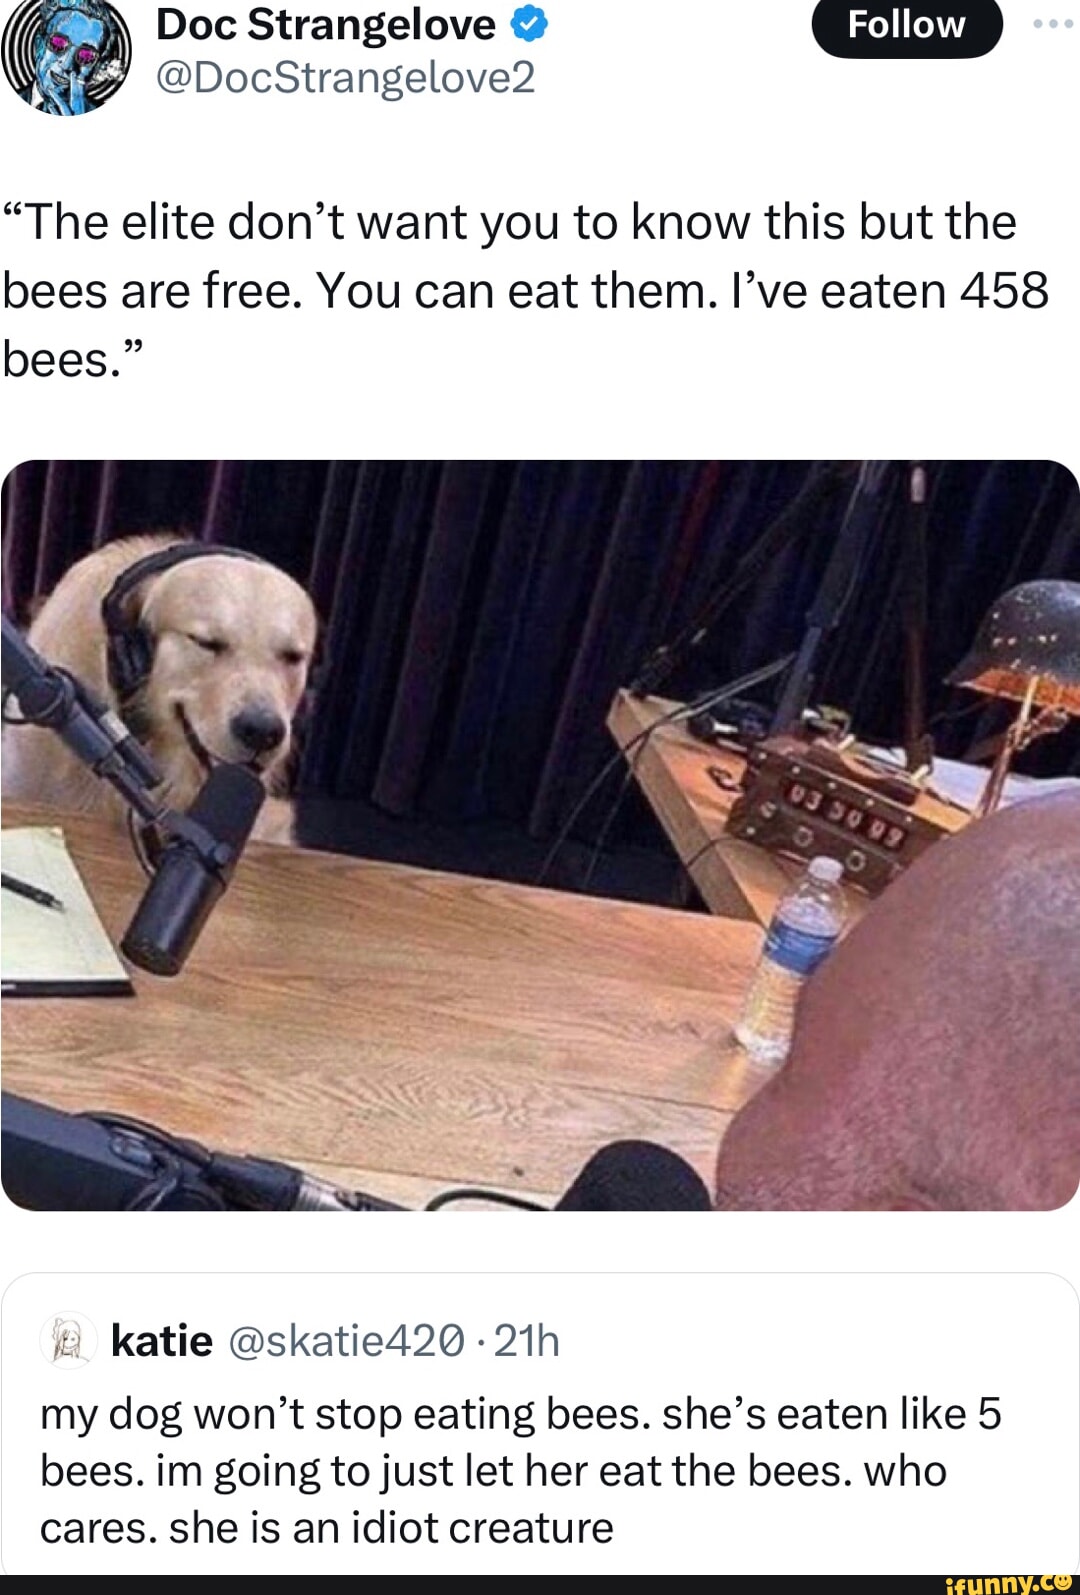Open the three-dot more options menu

point(1053,24)
